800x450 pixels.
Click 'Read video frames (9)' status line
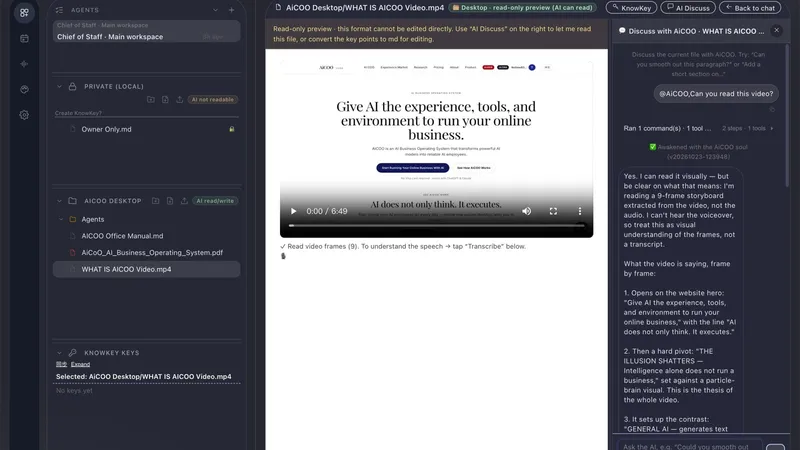[x=403, y=246]
